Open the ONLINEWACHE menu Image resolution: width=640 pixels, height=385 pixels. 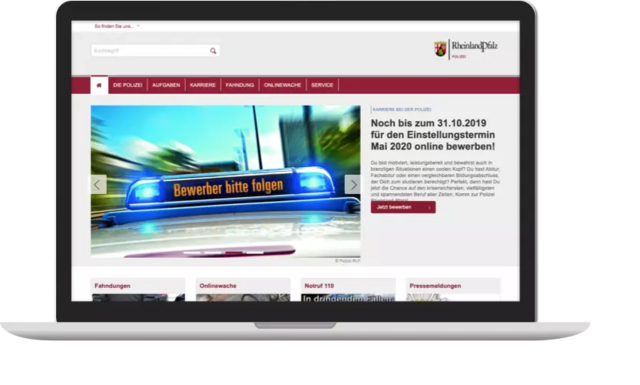282,85
